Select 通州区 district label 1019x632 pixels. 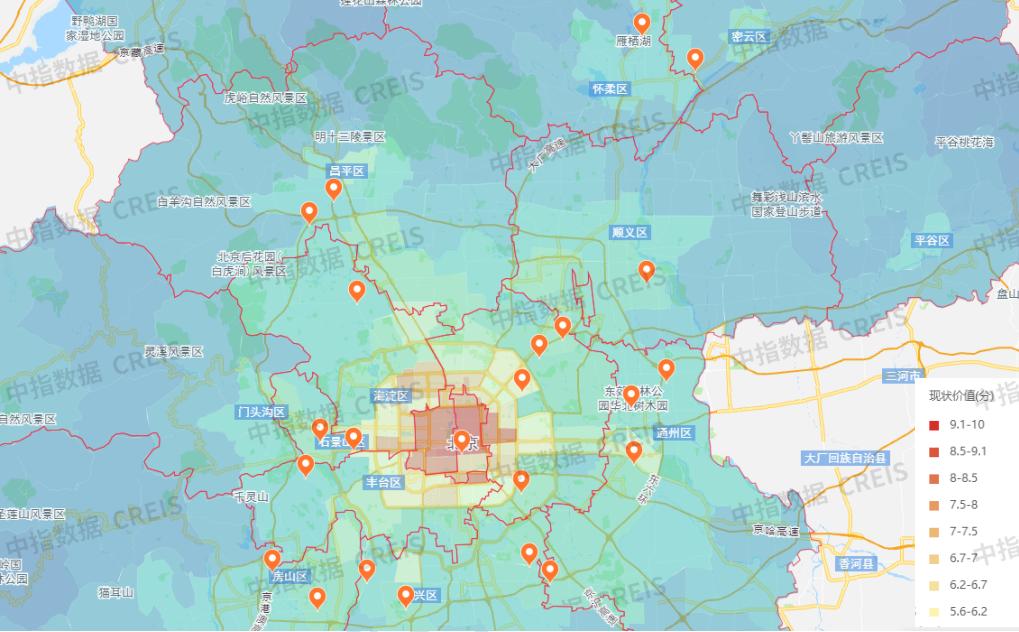674,433
